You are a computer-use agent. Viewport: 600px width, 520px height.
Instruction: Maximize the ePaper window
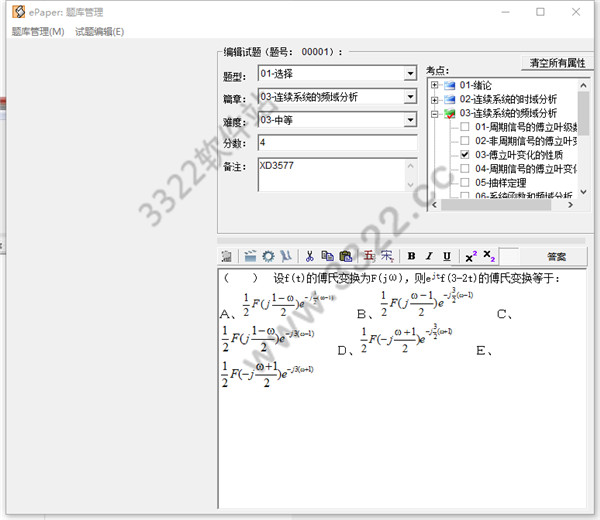click(540, 12)
